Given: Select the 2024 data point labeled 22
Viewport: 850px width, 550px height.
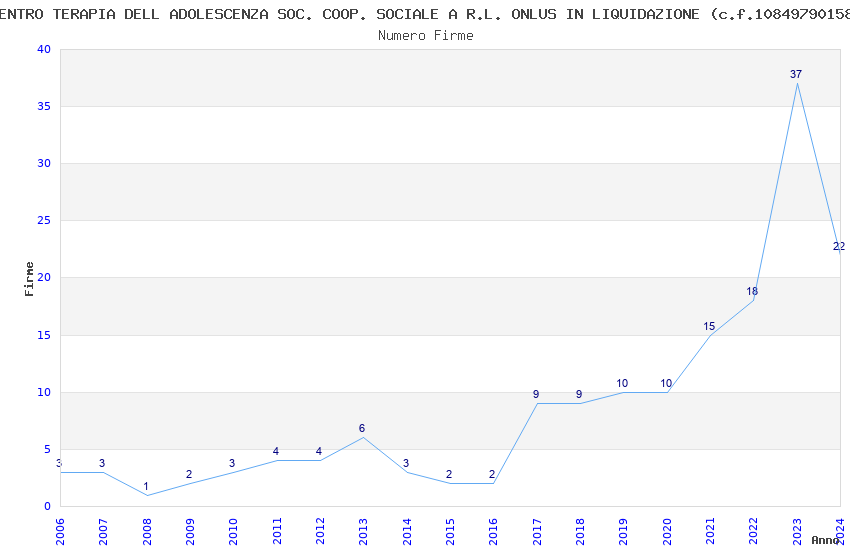Looking at the screenshot, I should click(x=838, y=254).
